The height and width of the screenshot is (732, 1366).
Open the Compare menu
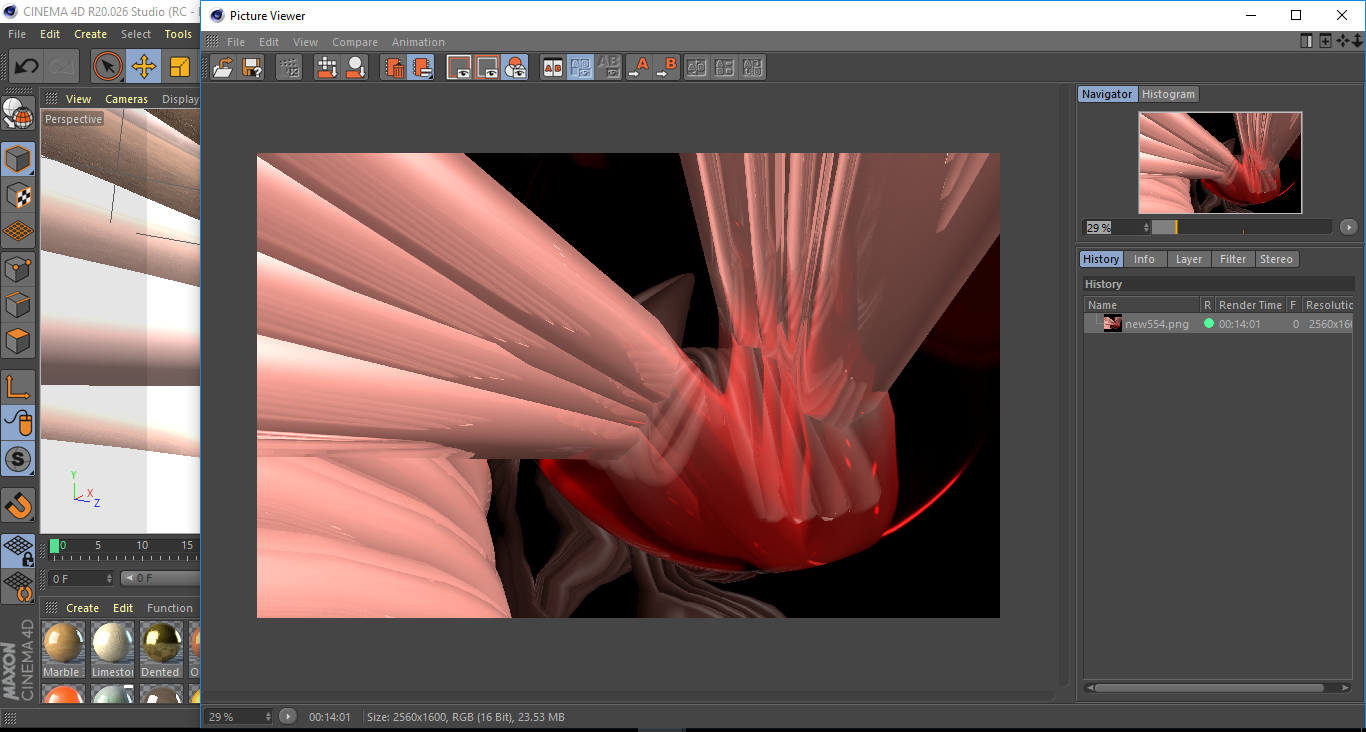point(355,42)
